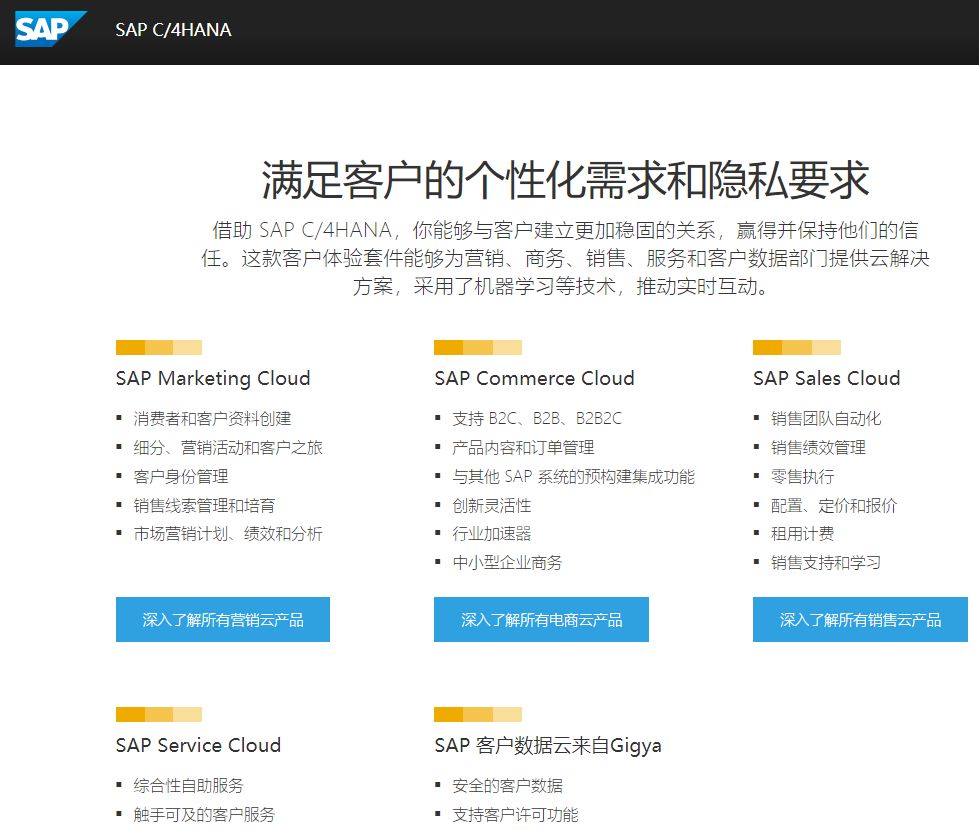Click the list item 租用计费
979x830 pixels.
tap(803, 534)
